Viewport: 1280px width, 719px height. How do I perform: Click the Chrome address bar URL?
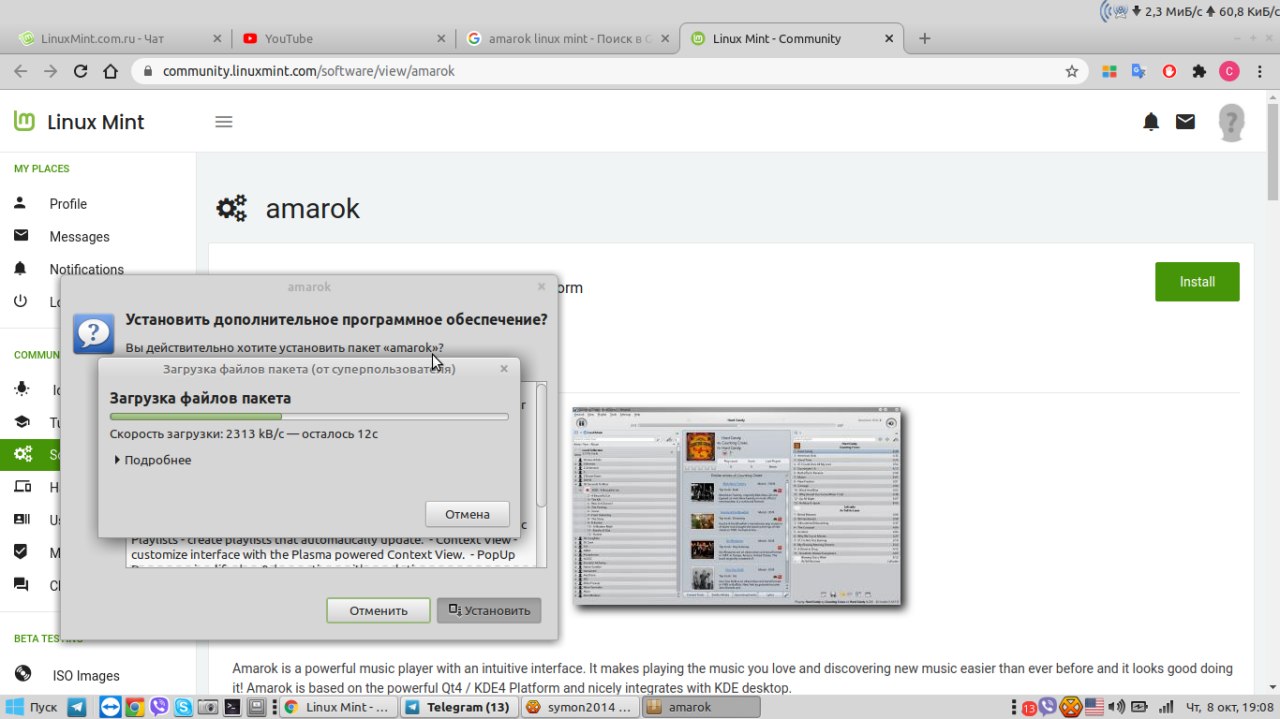(x=309, y=71)
